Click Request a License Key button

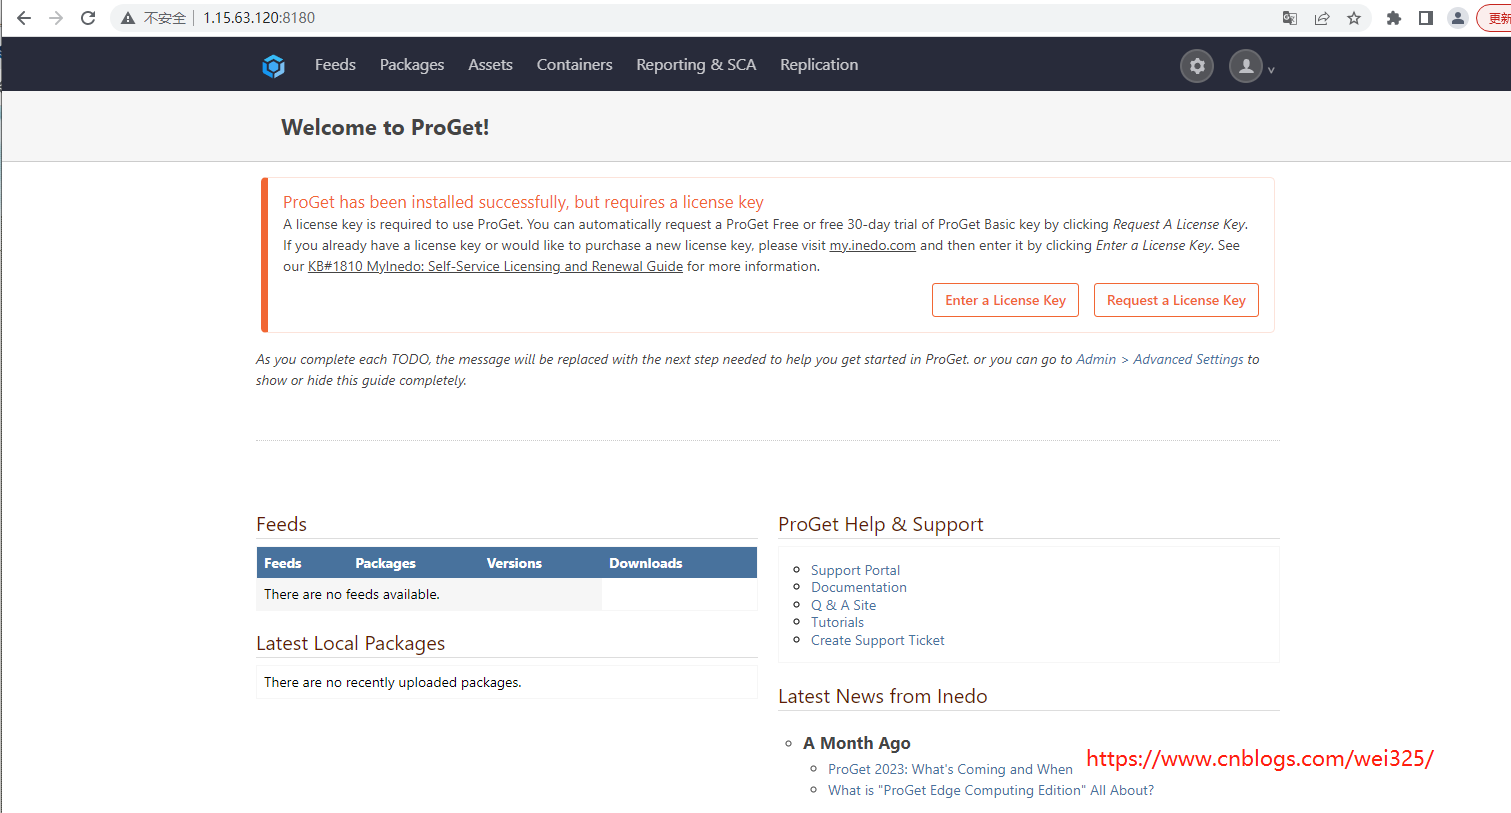(1176, 300)
